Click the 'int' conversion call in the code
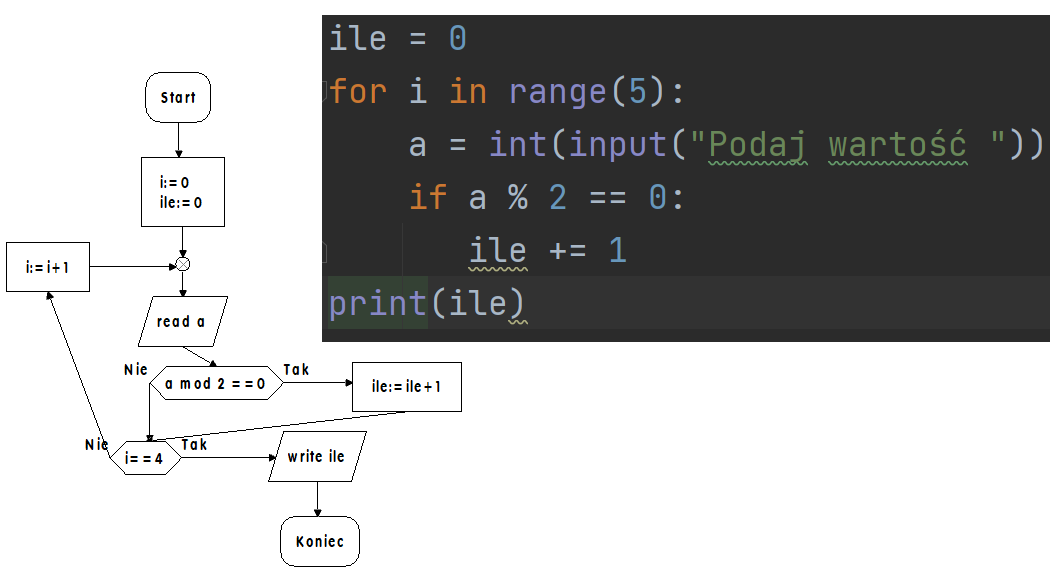1058x572 pixels. click(517, 145)
